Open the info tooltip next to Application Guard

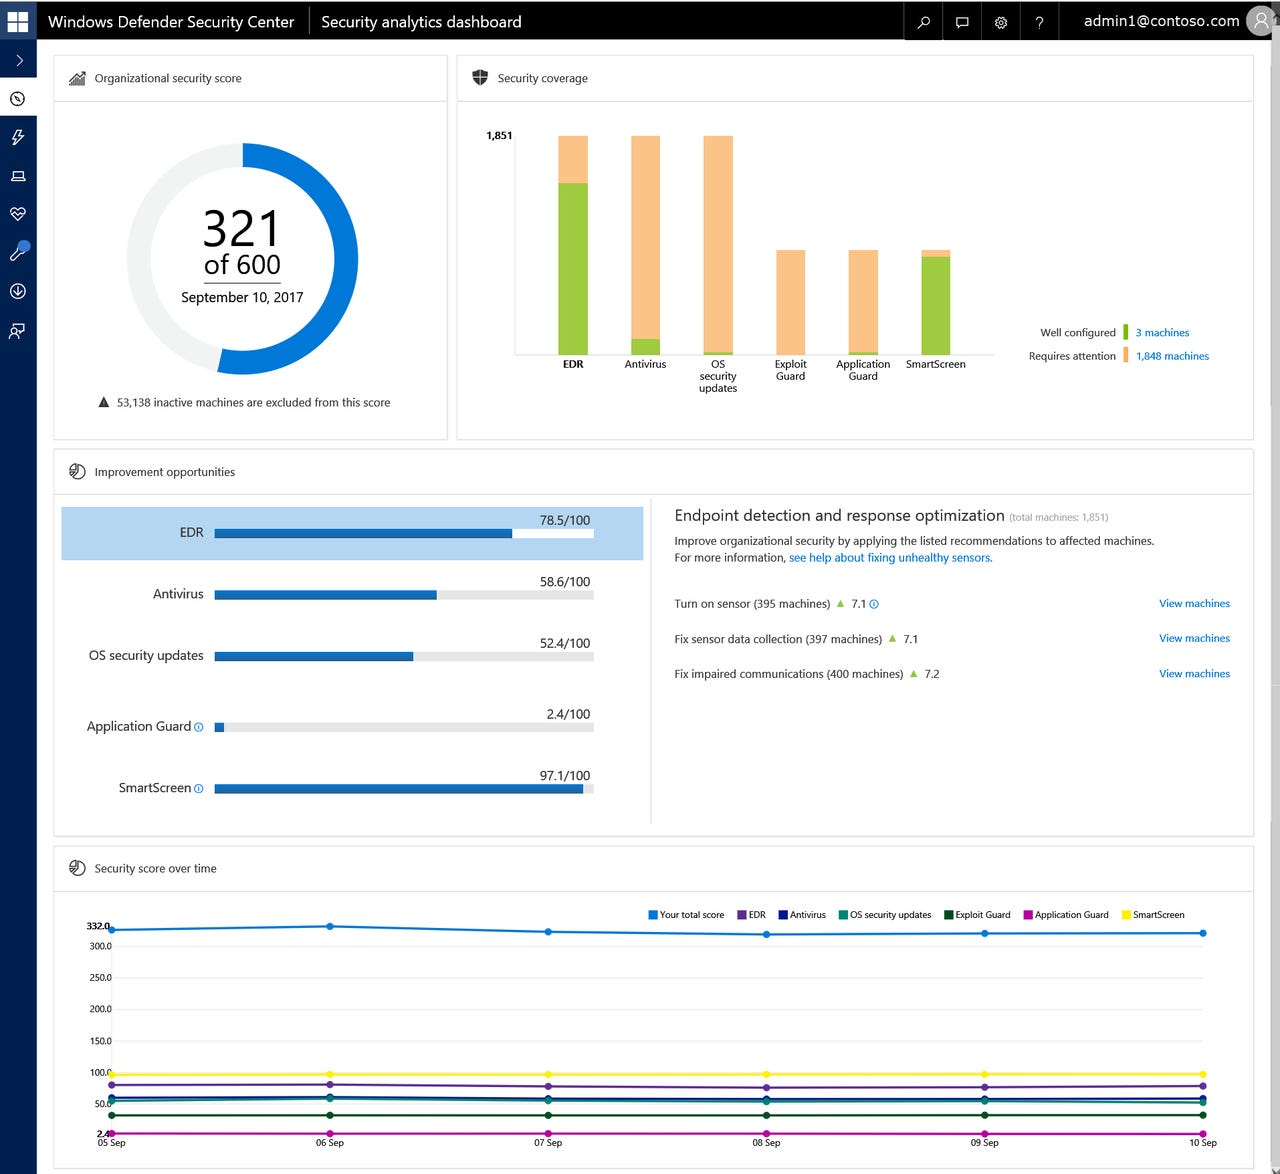199,727
